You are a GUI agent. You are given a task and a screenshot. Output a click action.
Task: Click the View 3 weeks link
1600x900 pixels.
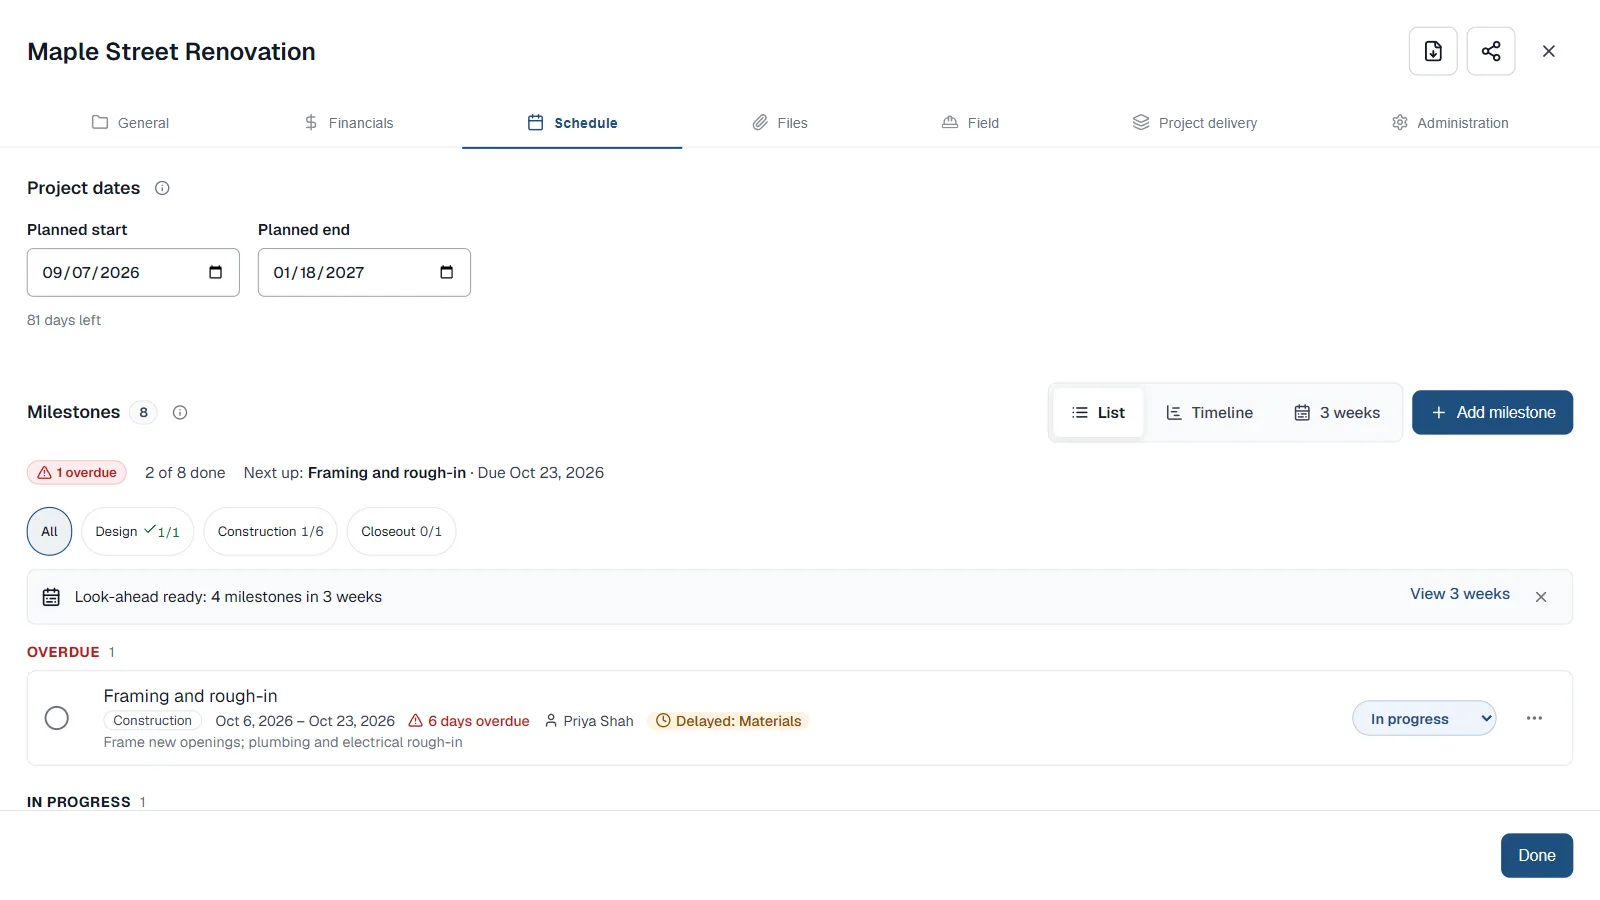point(1460,594)
